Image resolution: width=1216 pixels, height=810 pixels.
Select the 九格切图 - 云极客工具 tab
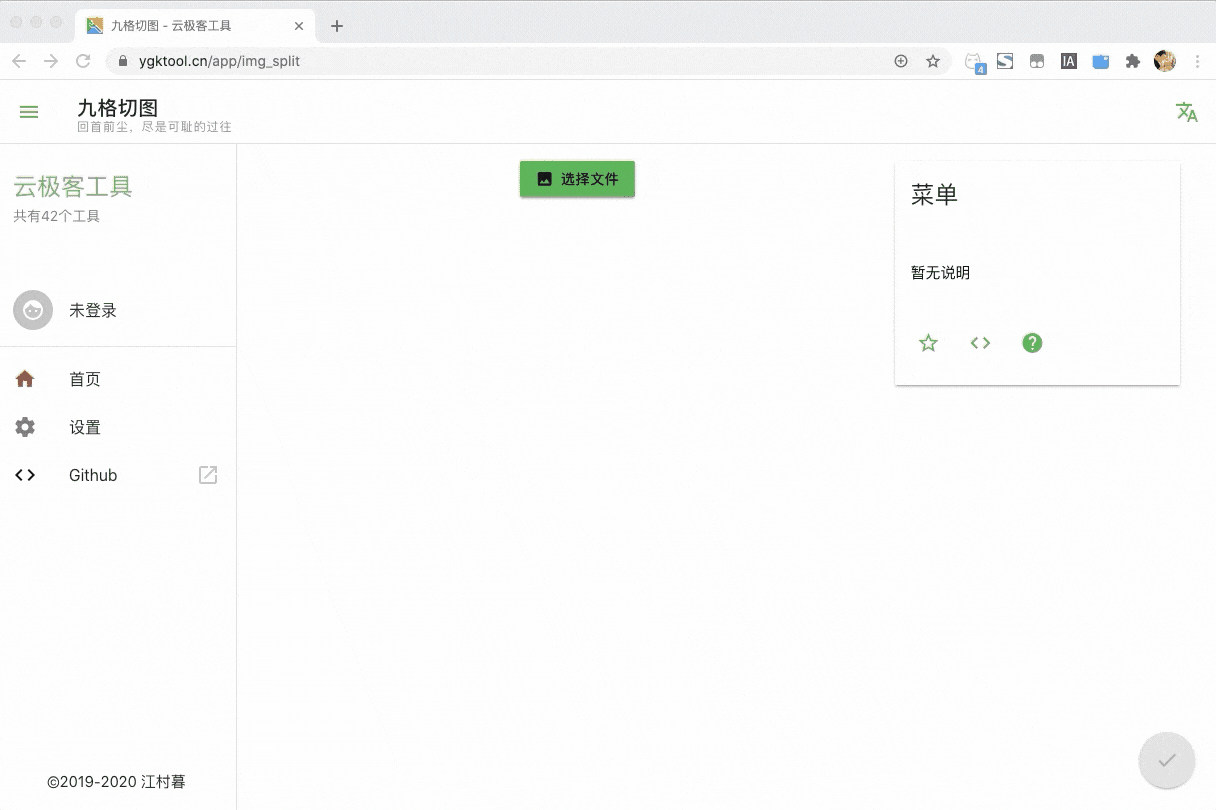197,26
